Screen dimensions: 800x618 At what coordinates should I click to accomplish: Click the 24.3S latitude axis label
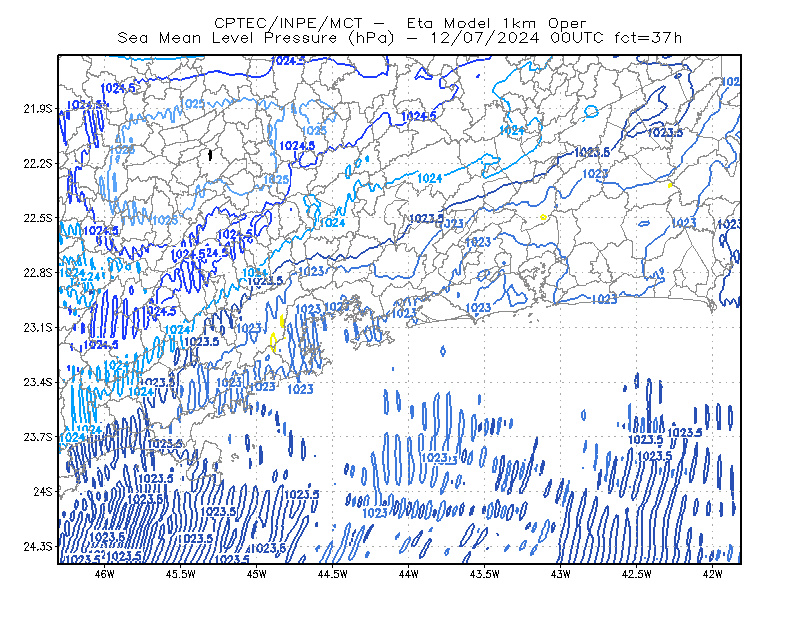click(37, 547)
